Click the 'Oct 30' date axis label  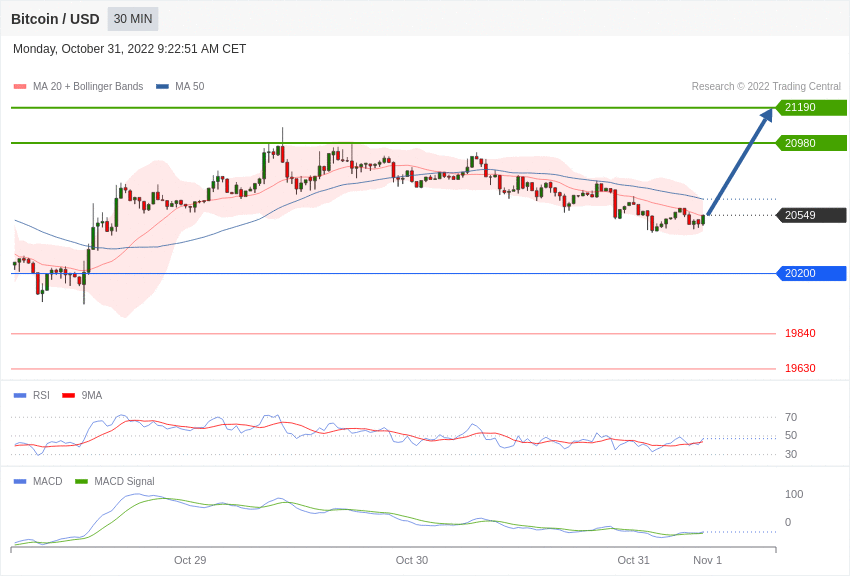point(412,560)
